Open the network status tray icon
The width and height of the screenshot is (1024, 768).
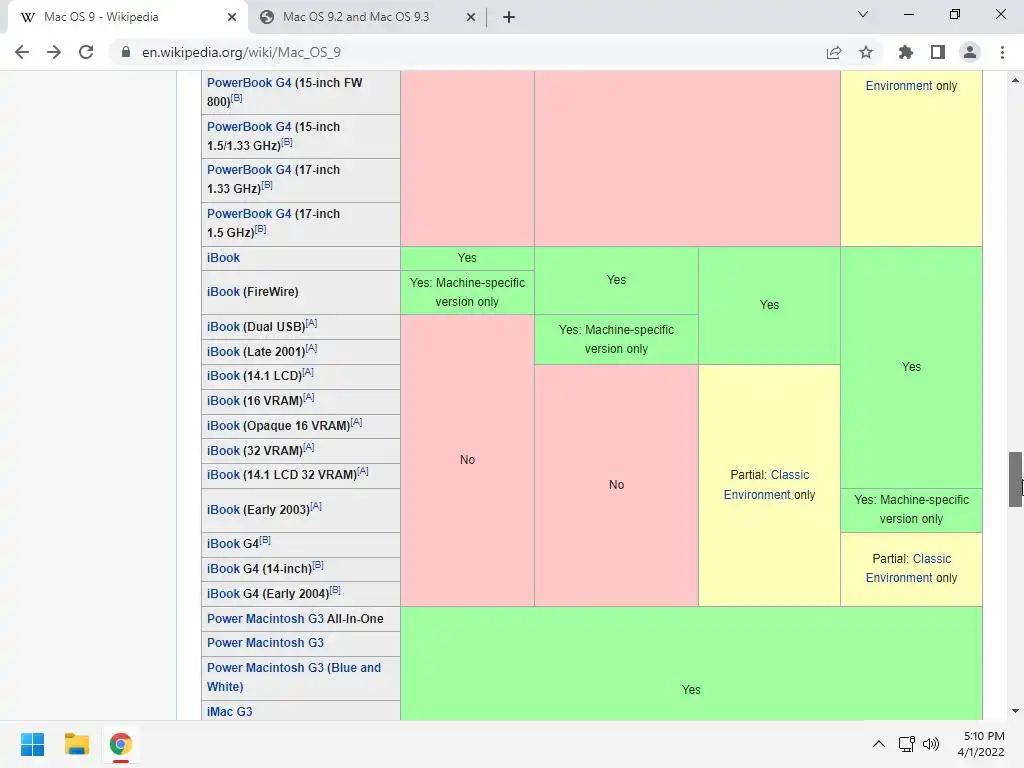click(x=906, y=744)
